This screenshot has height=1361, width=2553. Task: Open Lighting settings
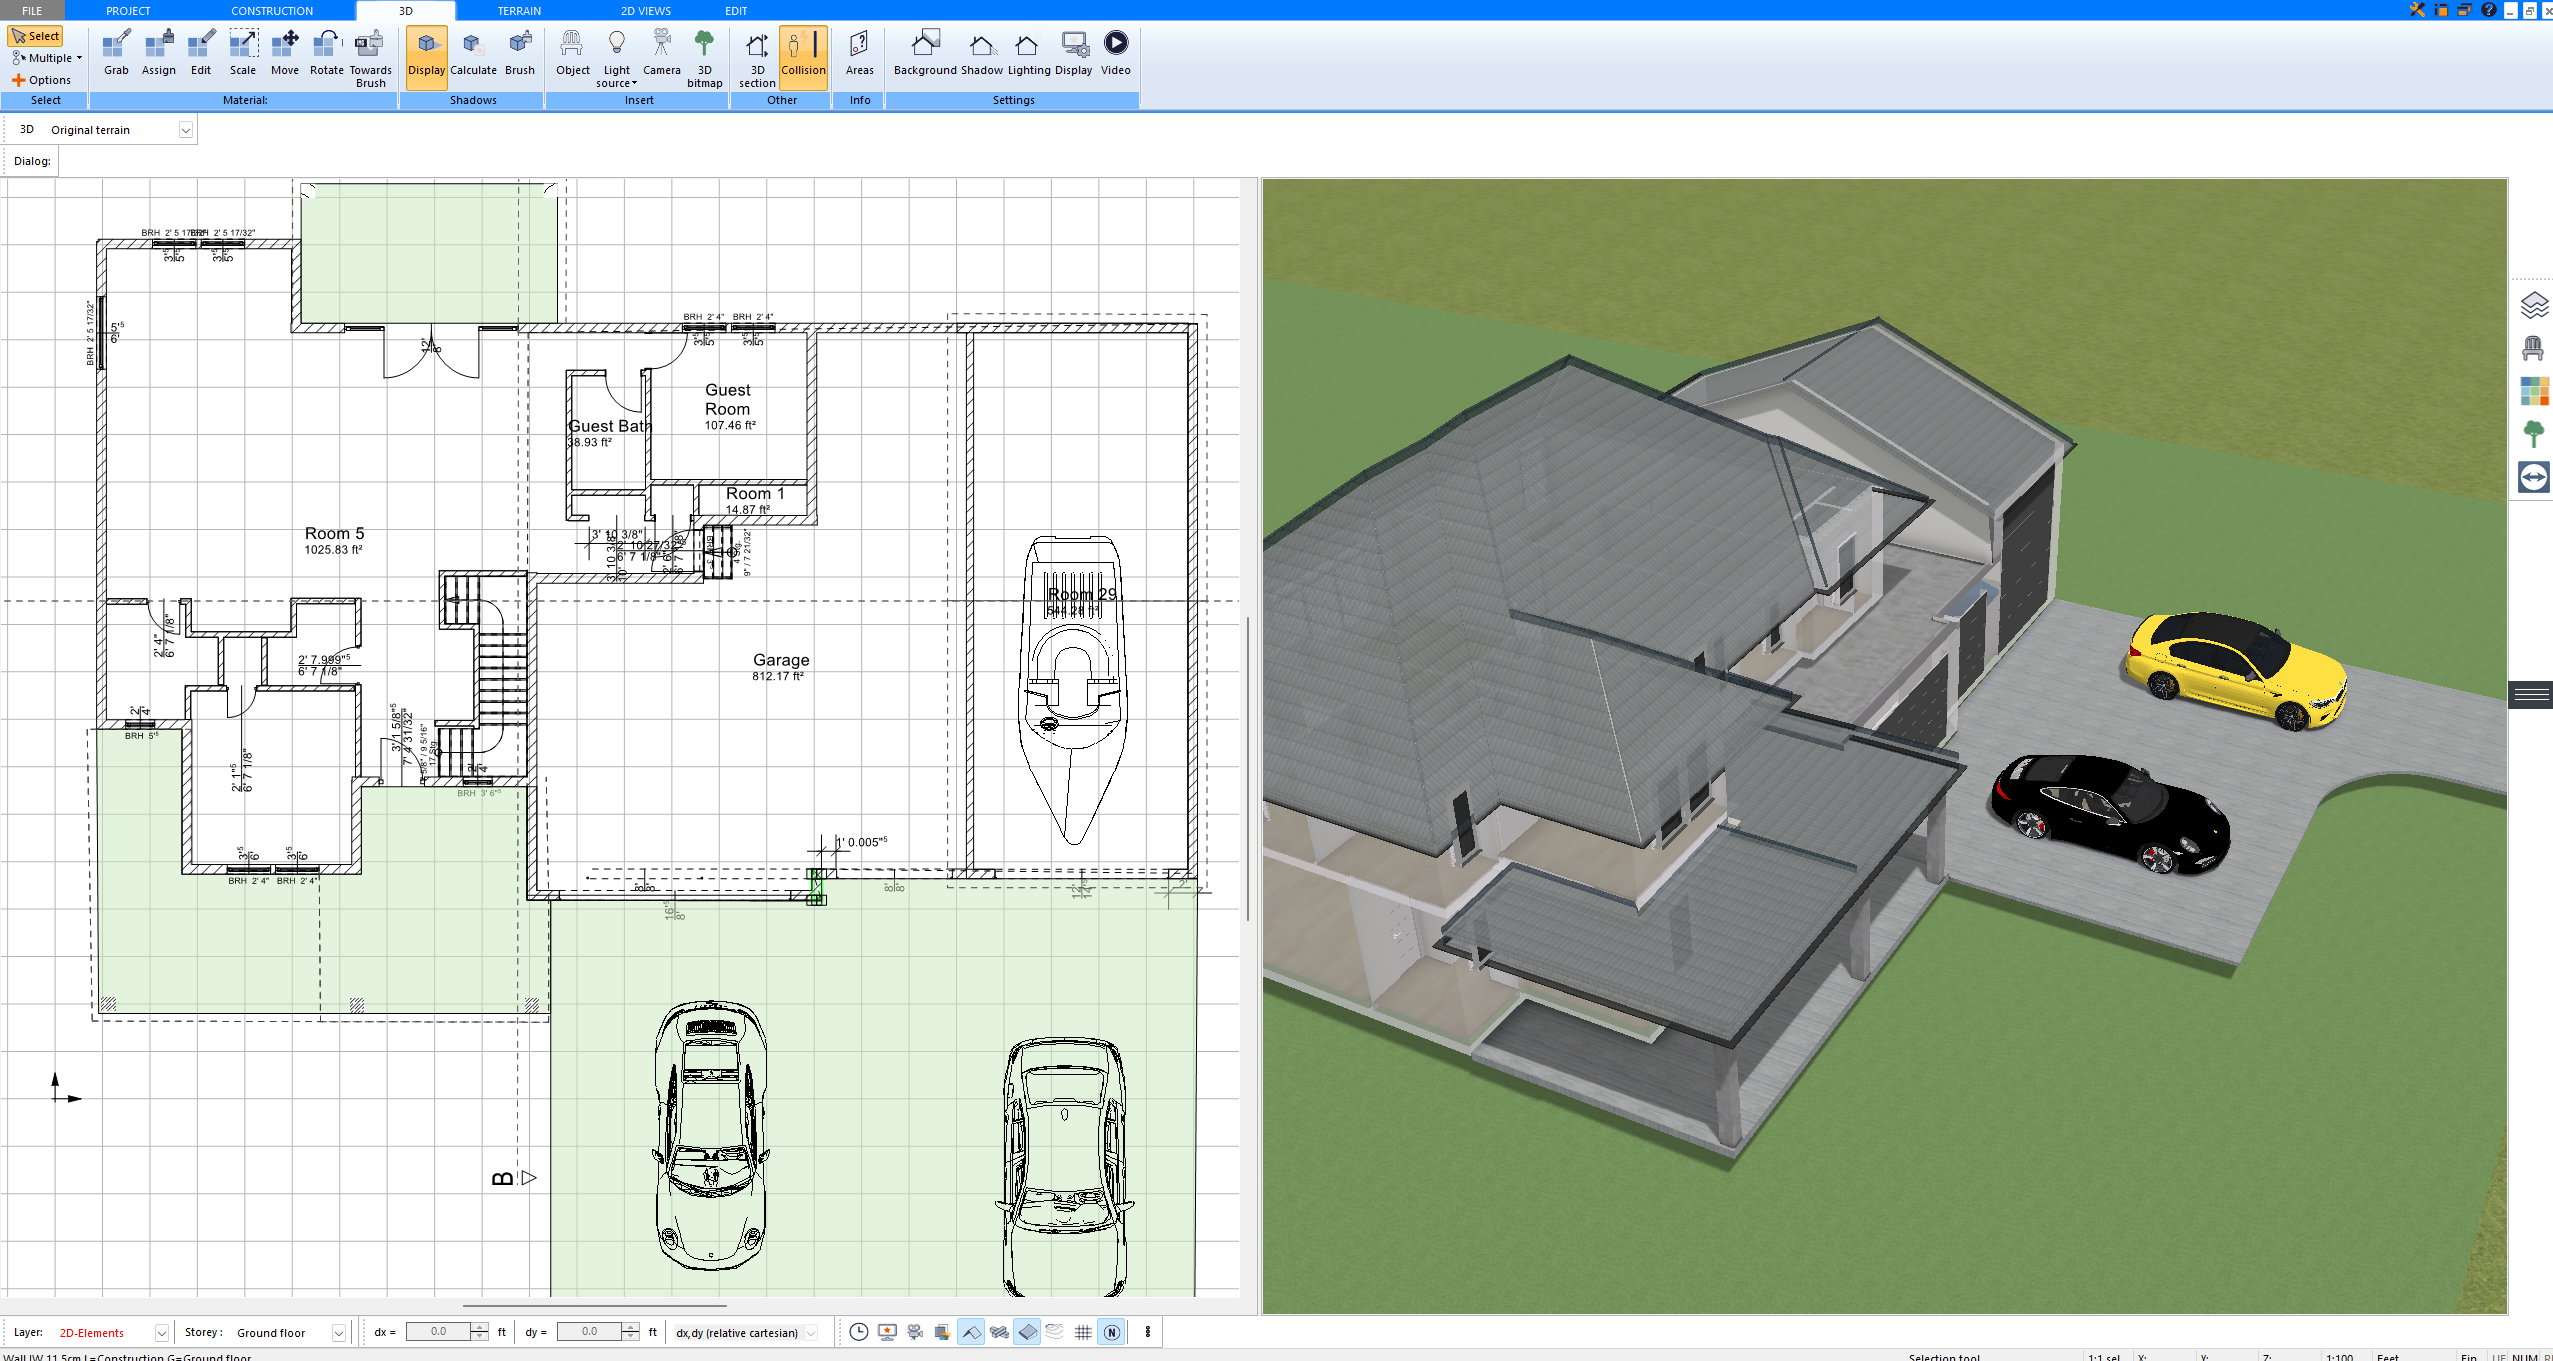tap(1028, 53)
